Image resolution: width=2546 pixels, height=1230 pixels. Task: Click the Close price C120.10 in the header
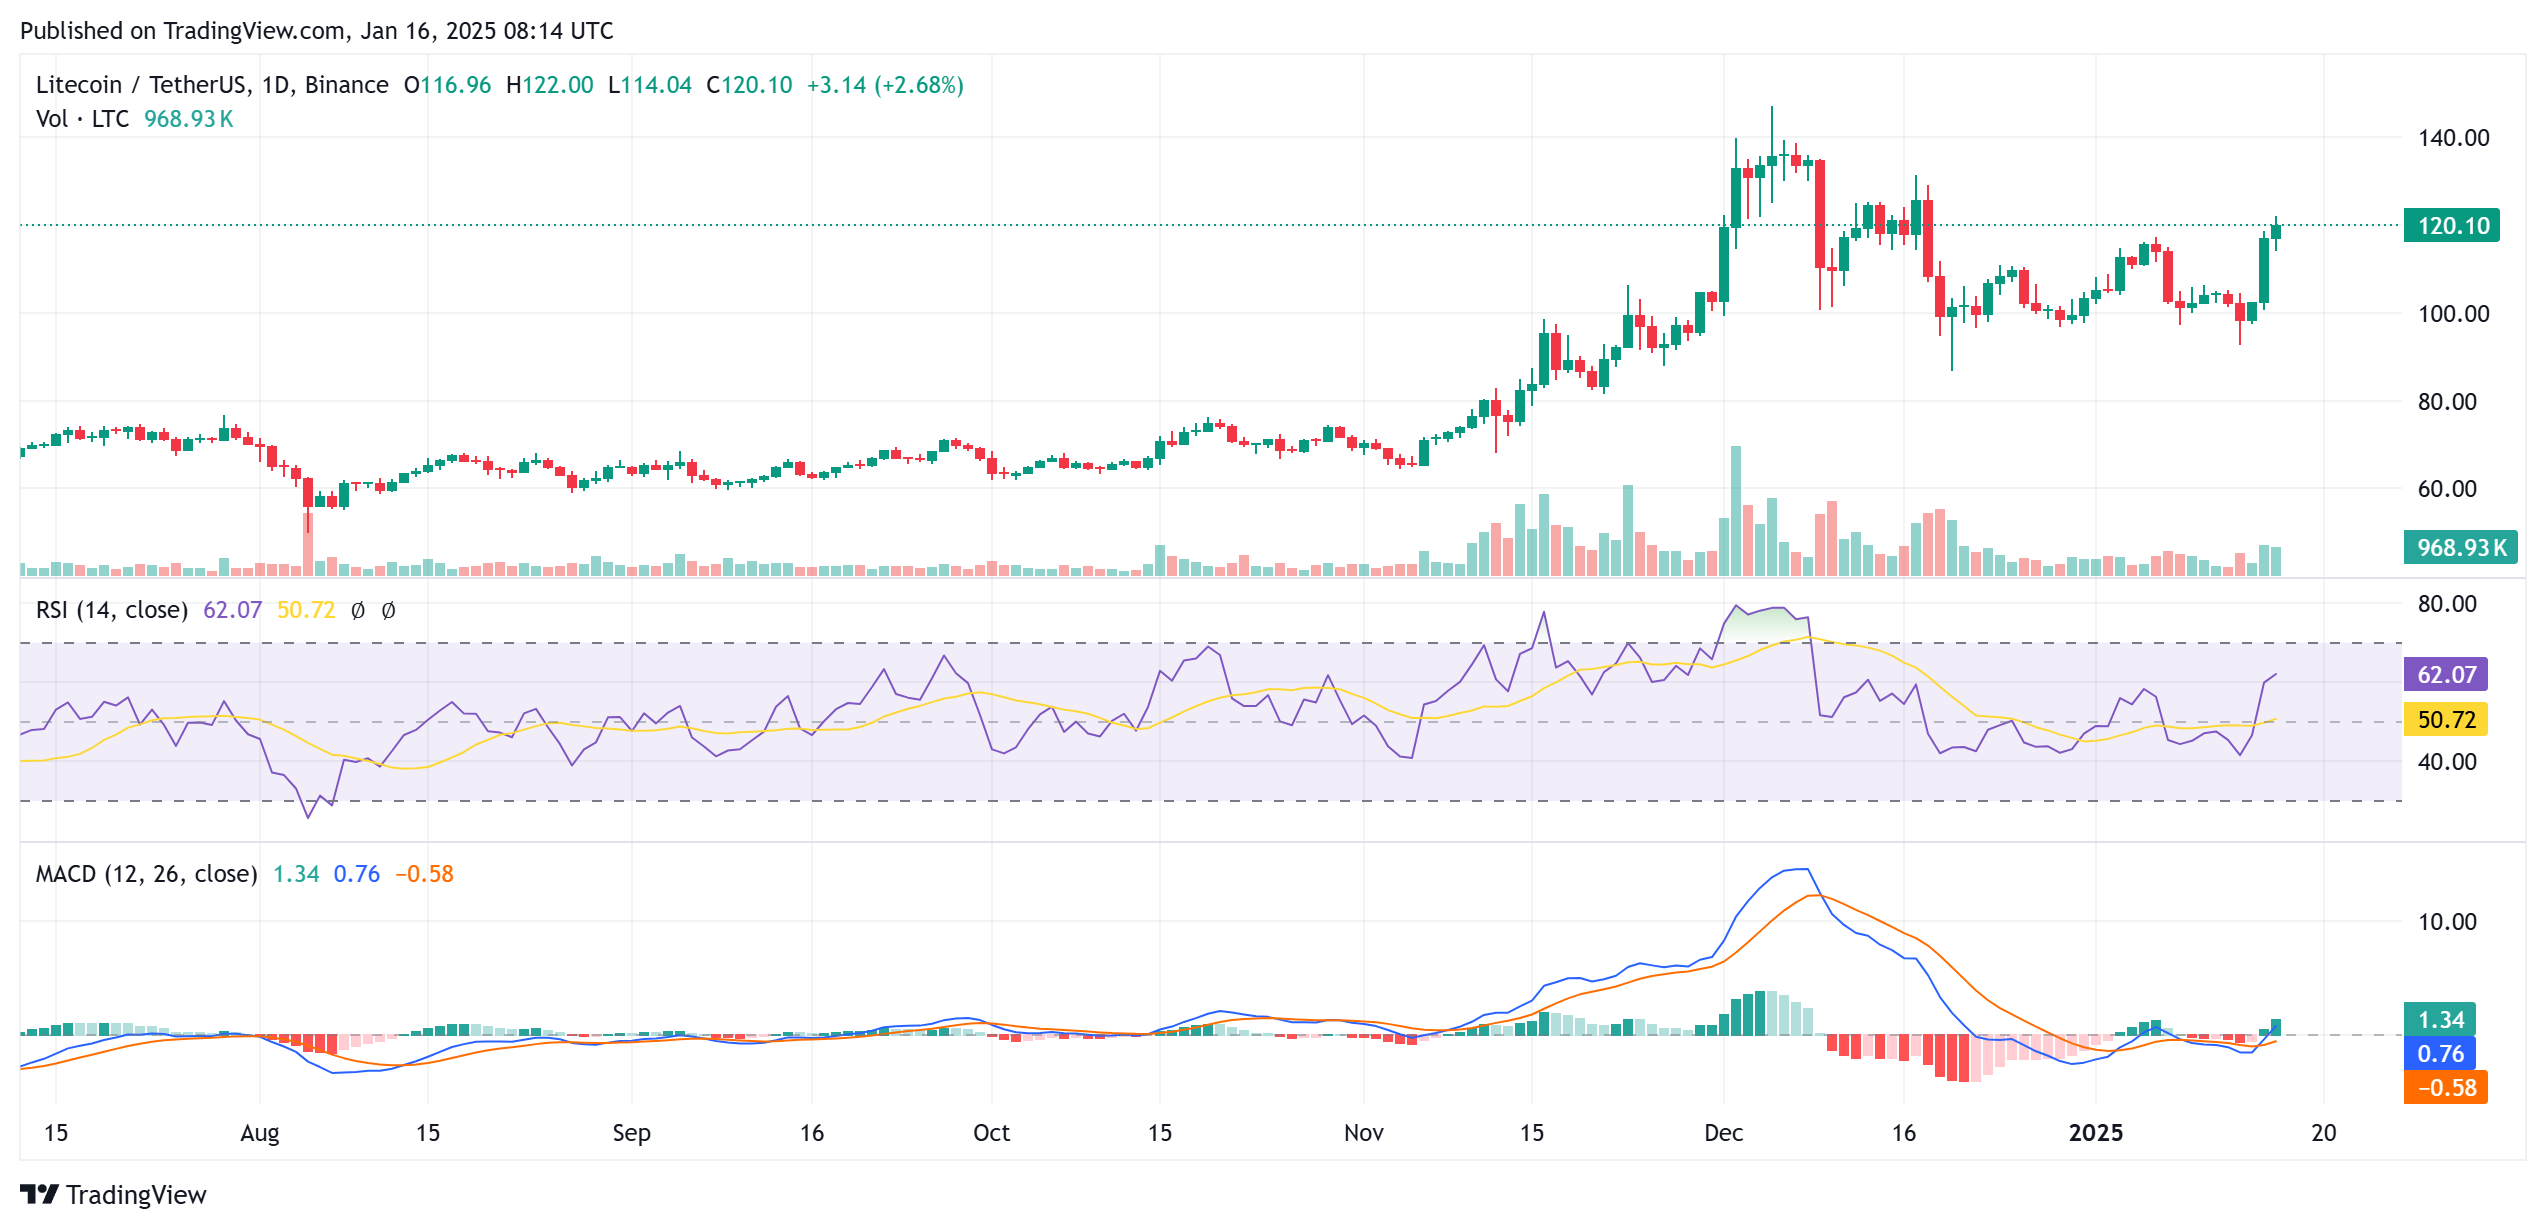point(749,85)
